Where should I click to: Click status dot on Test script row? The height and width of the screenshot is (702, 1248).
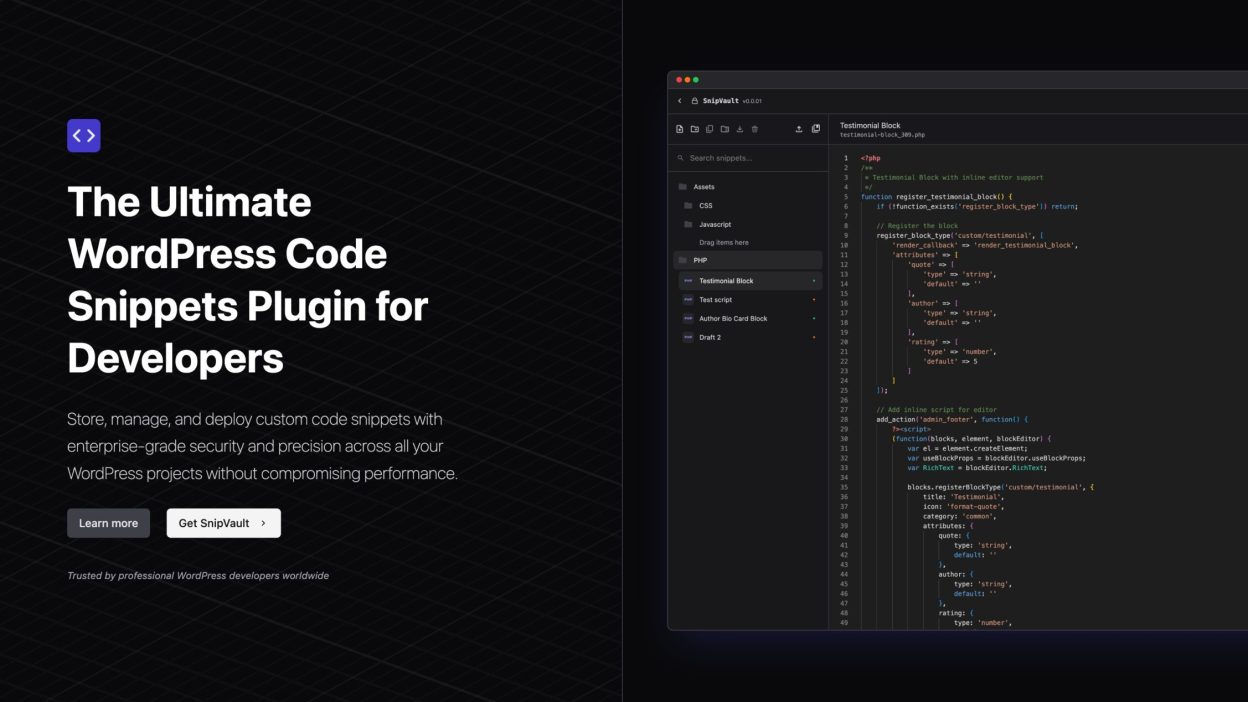click(814, 300)
